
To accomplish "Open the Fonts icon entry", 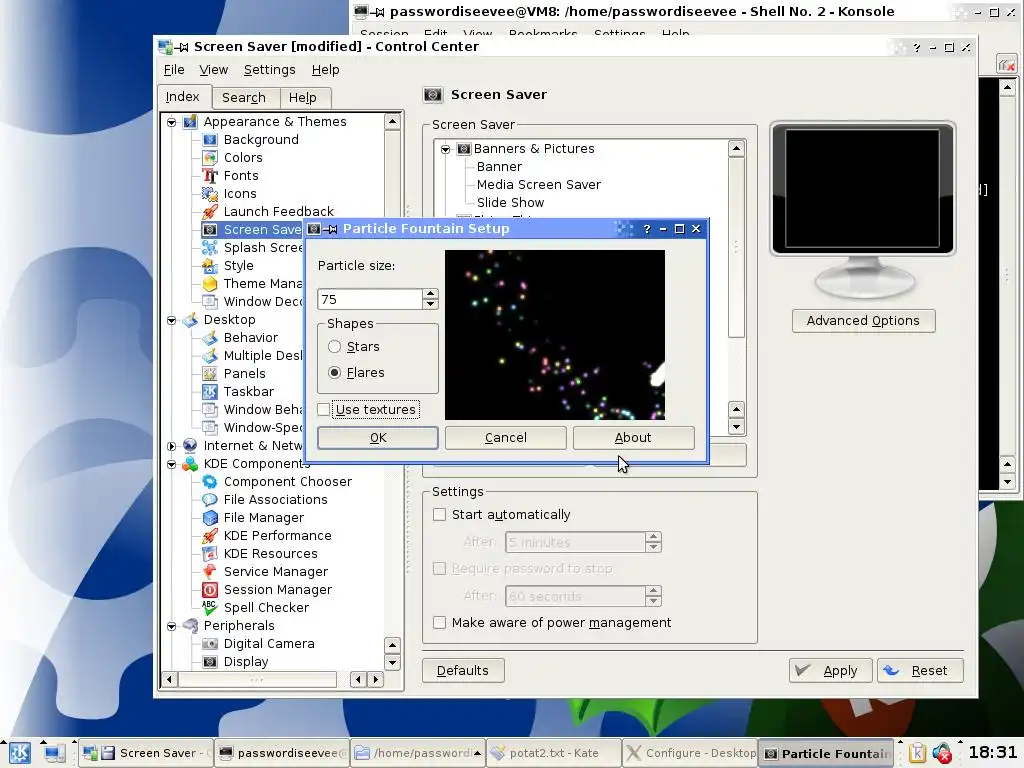I will click(210, 176).
